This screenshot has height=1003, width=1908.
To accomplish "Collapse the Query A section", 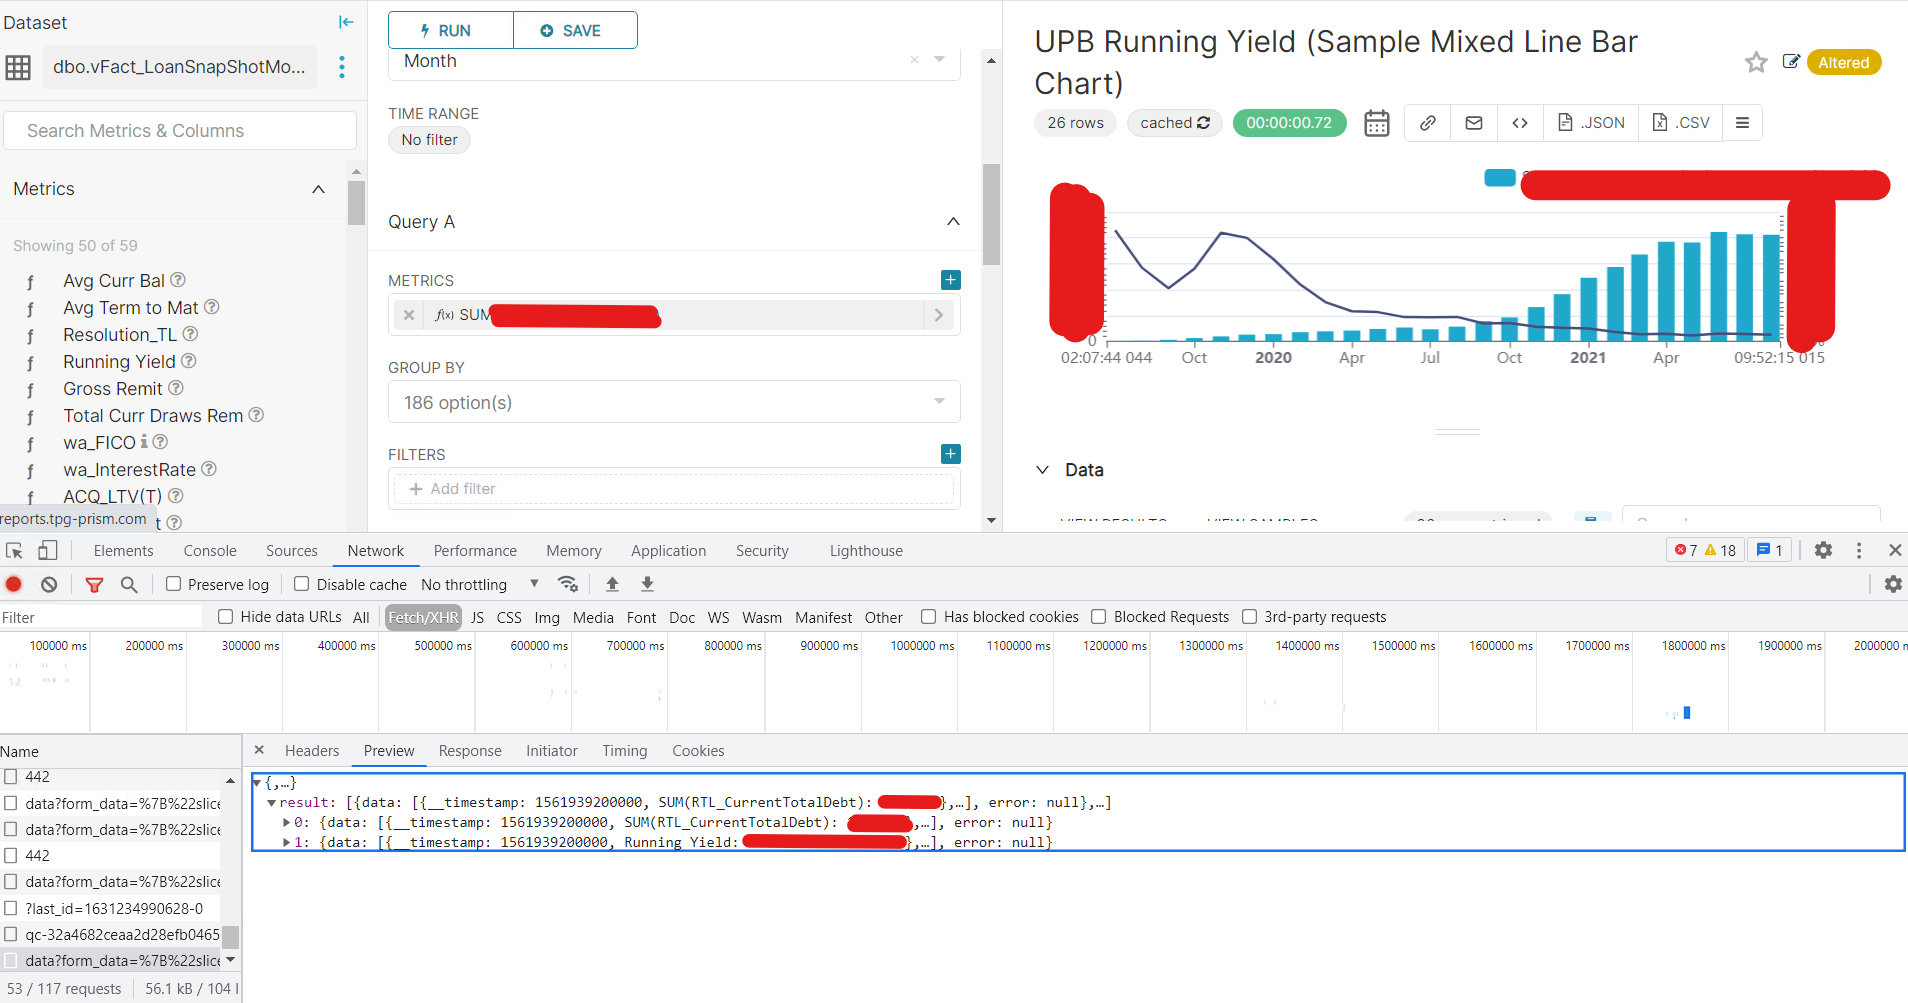I will click(x=952, y=221).
